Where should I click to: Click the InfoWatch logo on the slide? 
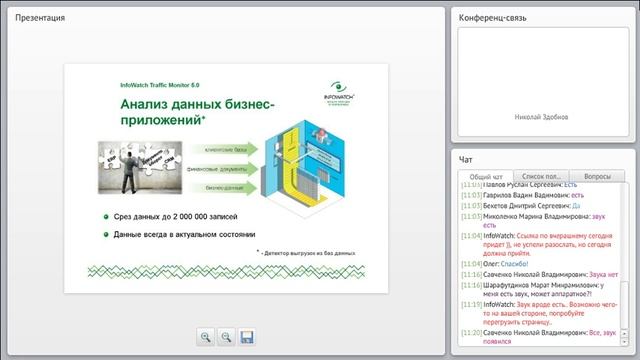[339, 94]
